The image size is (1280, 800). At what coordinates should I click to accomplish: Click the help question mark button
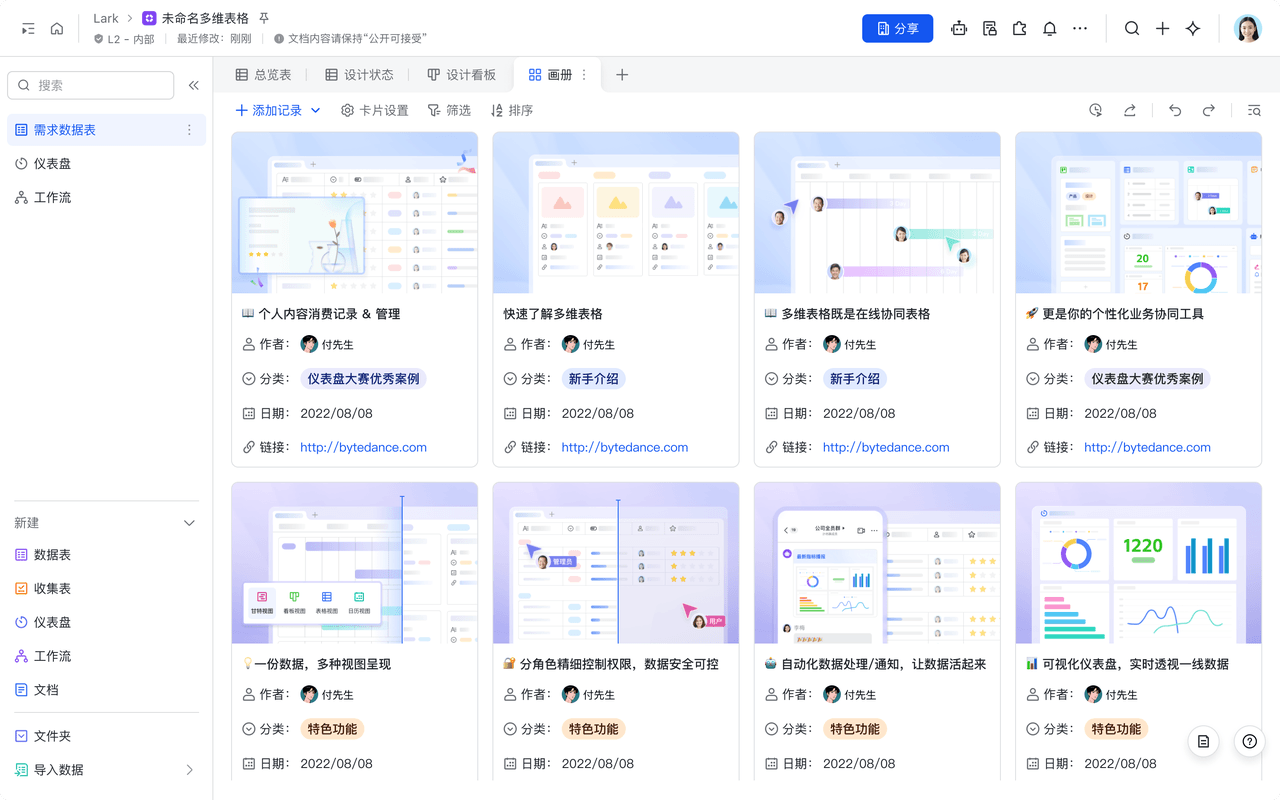(x=1249, y=742)
